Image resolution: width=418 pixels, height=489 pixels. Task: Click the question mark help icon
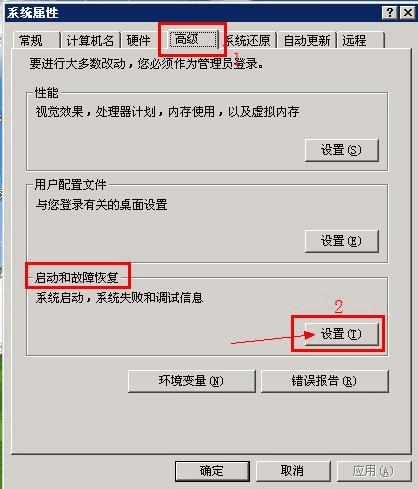[x=390, y=13]
